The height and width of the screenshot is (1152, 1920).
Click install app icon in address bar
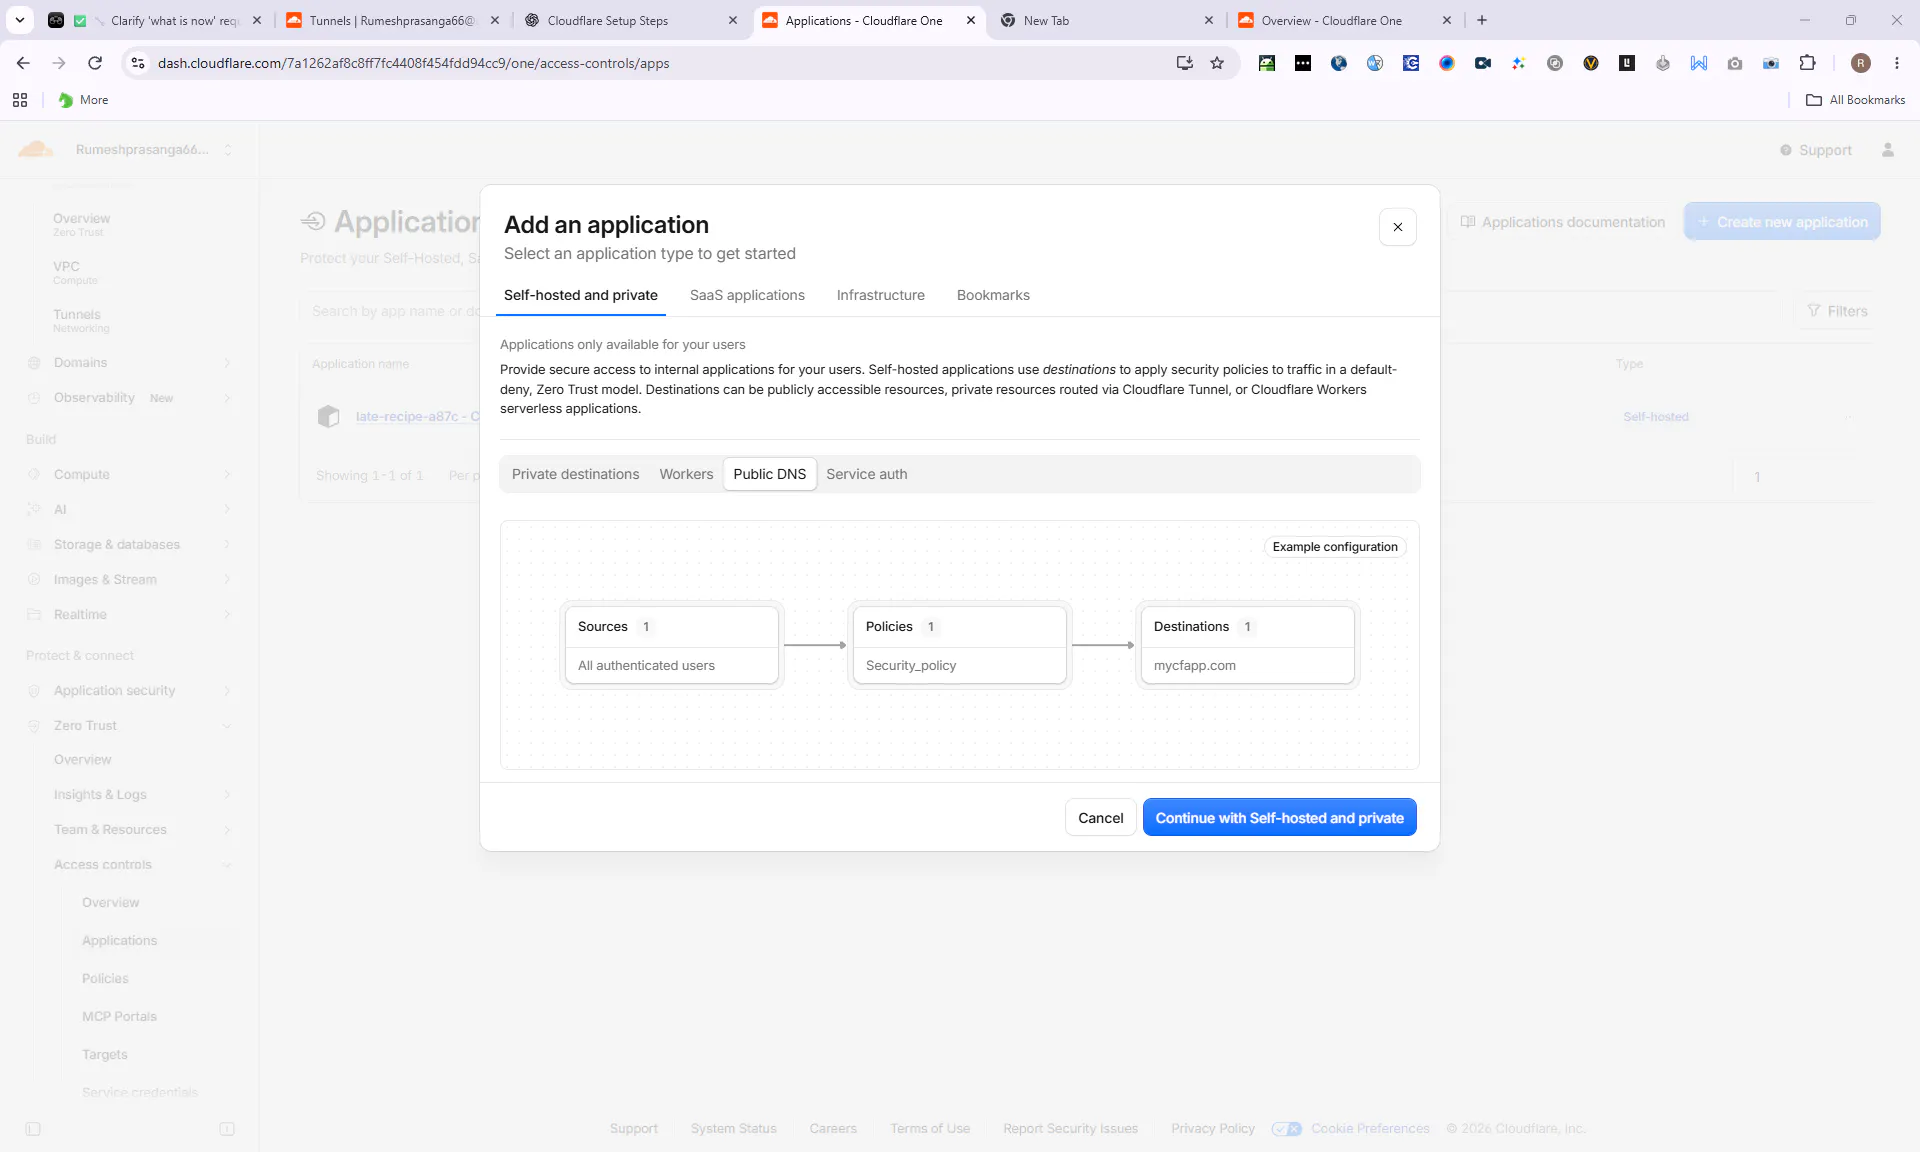[1185, 63]
